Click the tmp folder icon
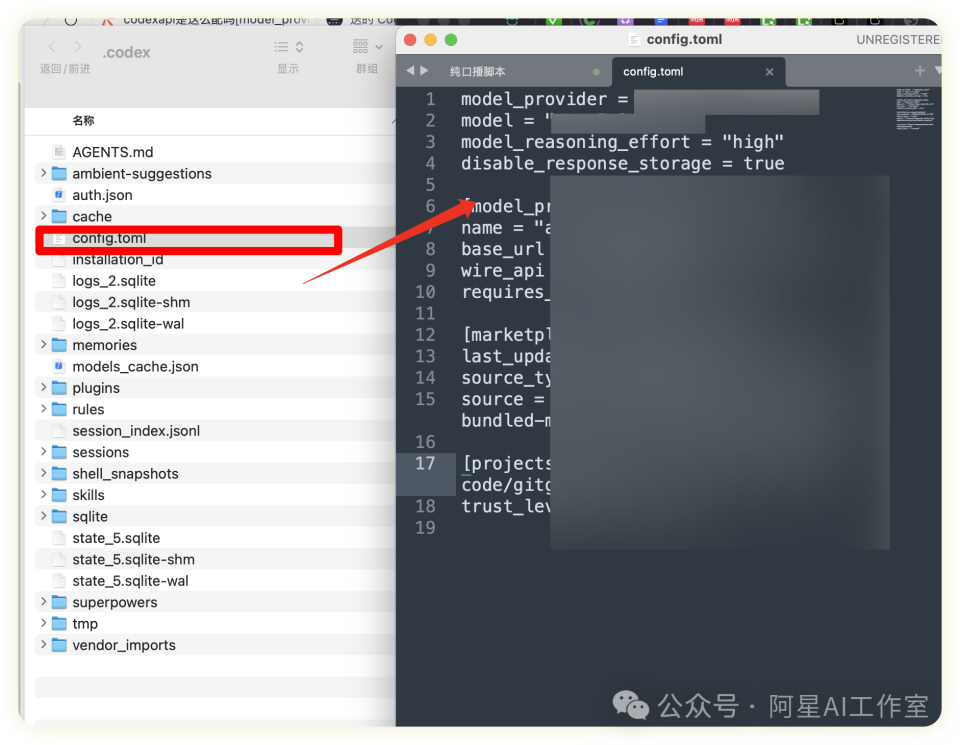 pos(59,623)
